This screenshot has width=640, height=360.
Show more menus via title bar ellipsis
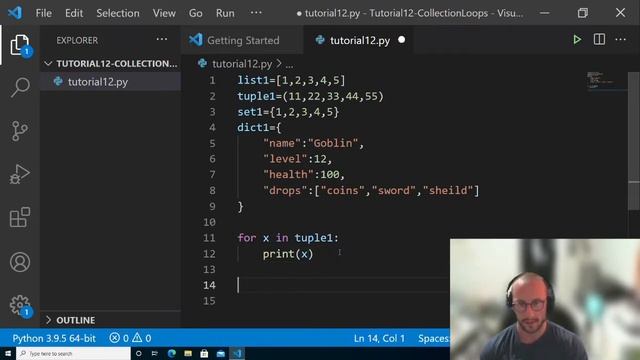(256, 13)
